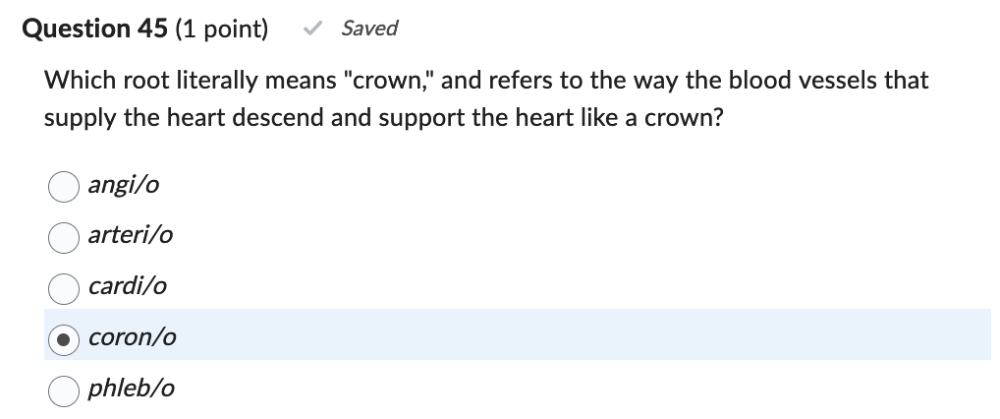Viewport: 1000px width, 419px height.
Task: Click the cardi/o answer label text
Action: [x=127, y=287]
